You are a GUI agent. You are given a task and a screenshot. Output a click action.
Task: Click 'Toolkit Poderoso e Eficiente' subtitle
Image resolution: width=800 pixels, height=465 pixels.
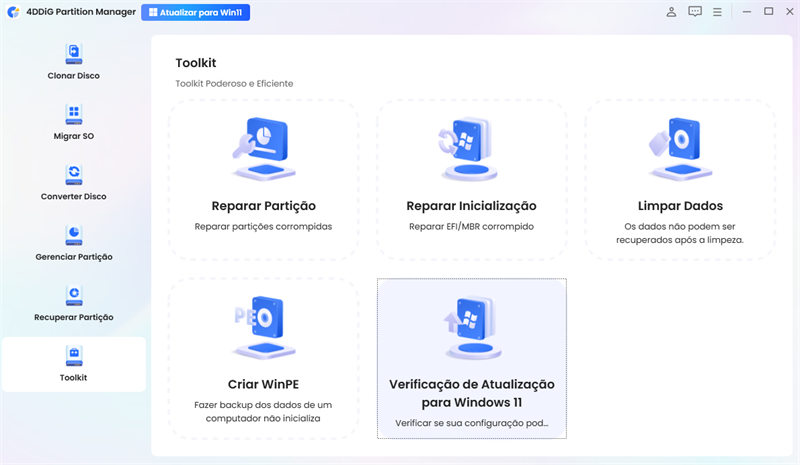pos(234,83)
